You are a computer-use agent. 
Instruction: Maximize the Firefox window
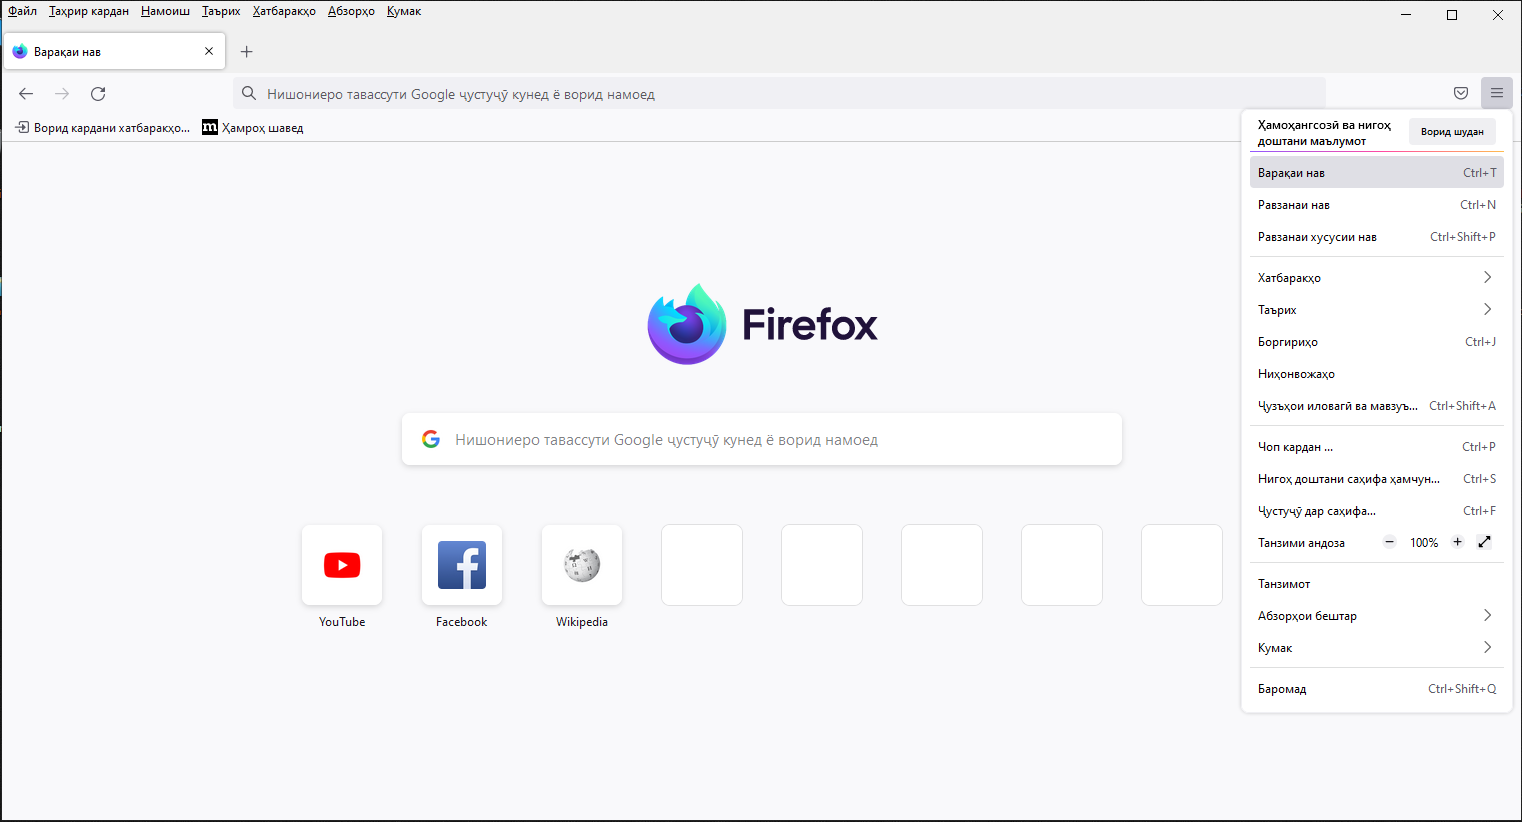[x=1452, y=15]
